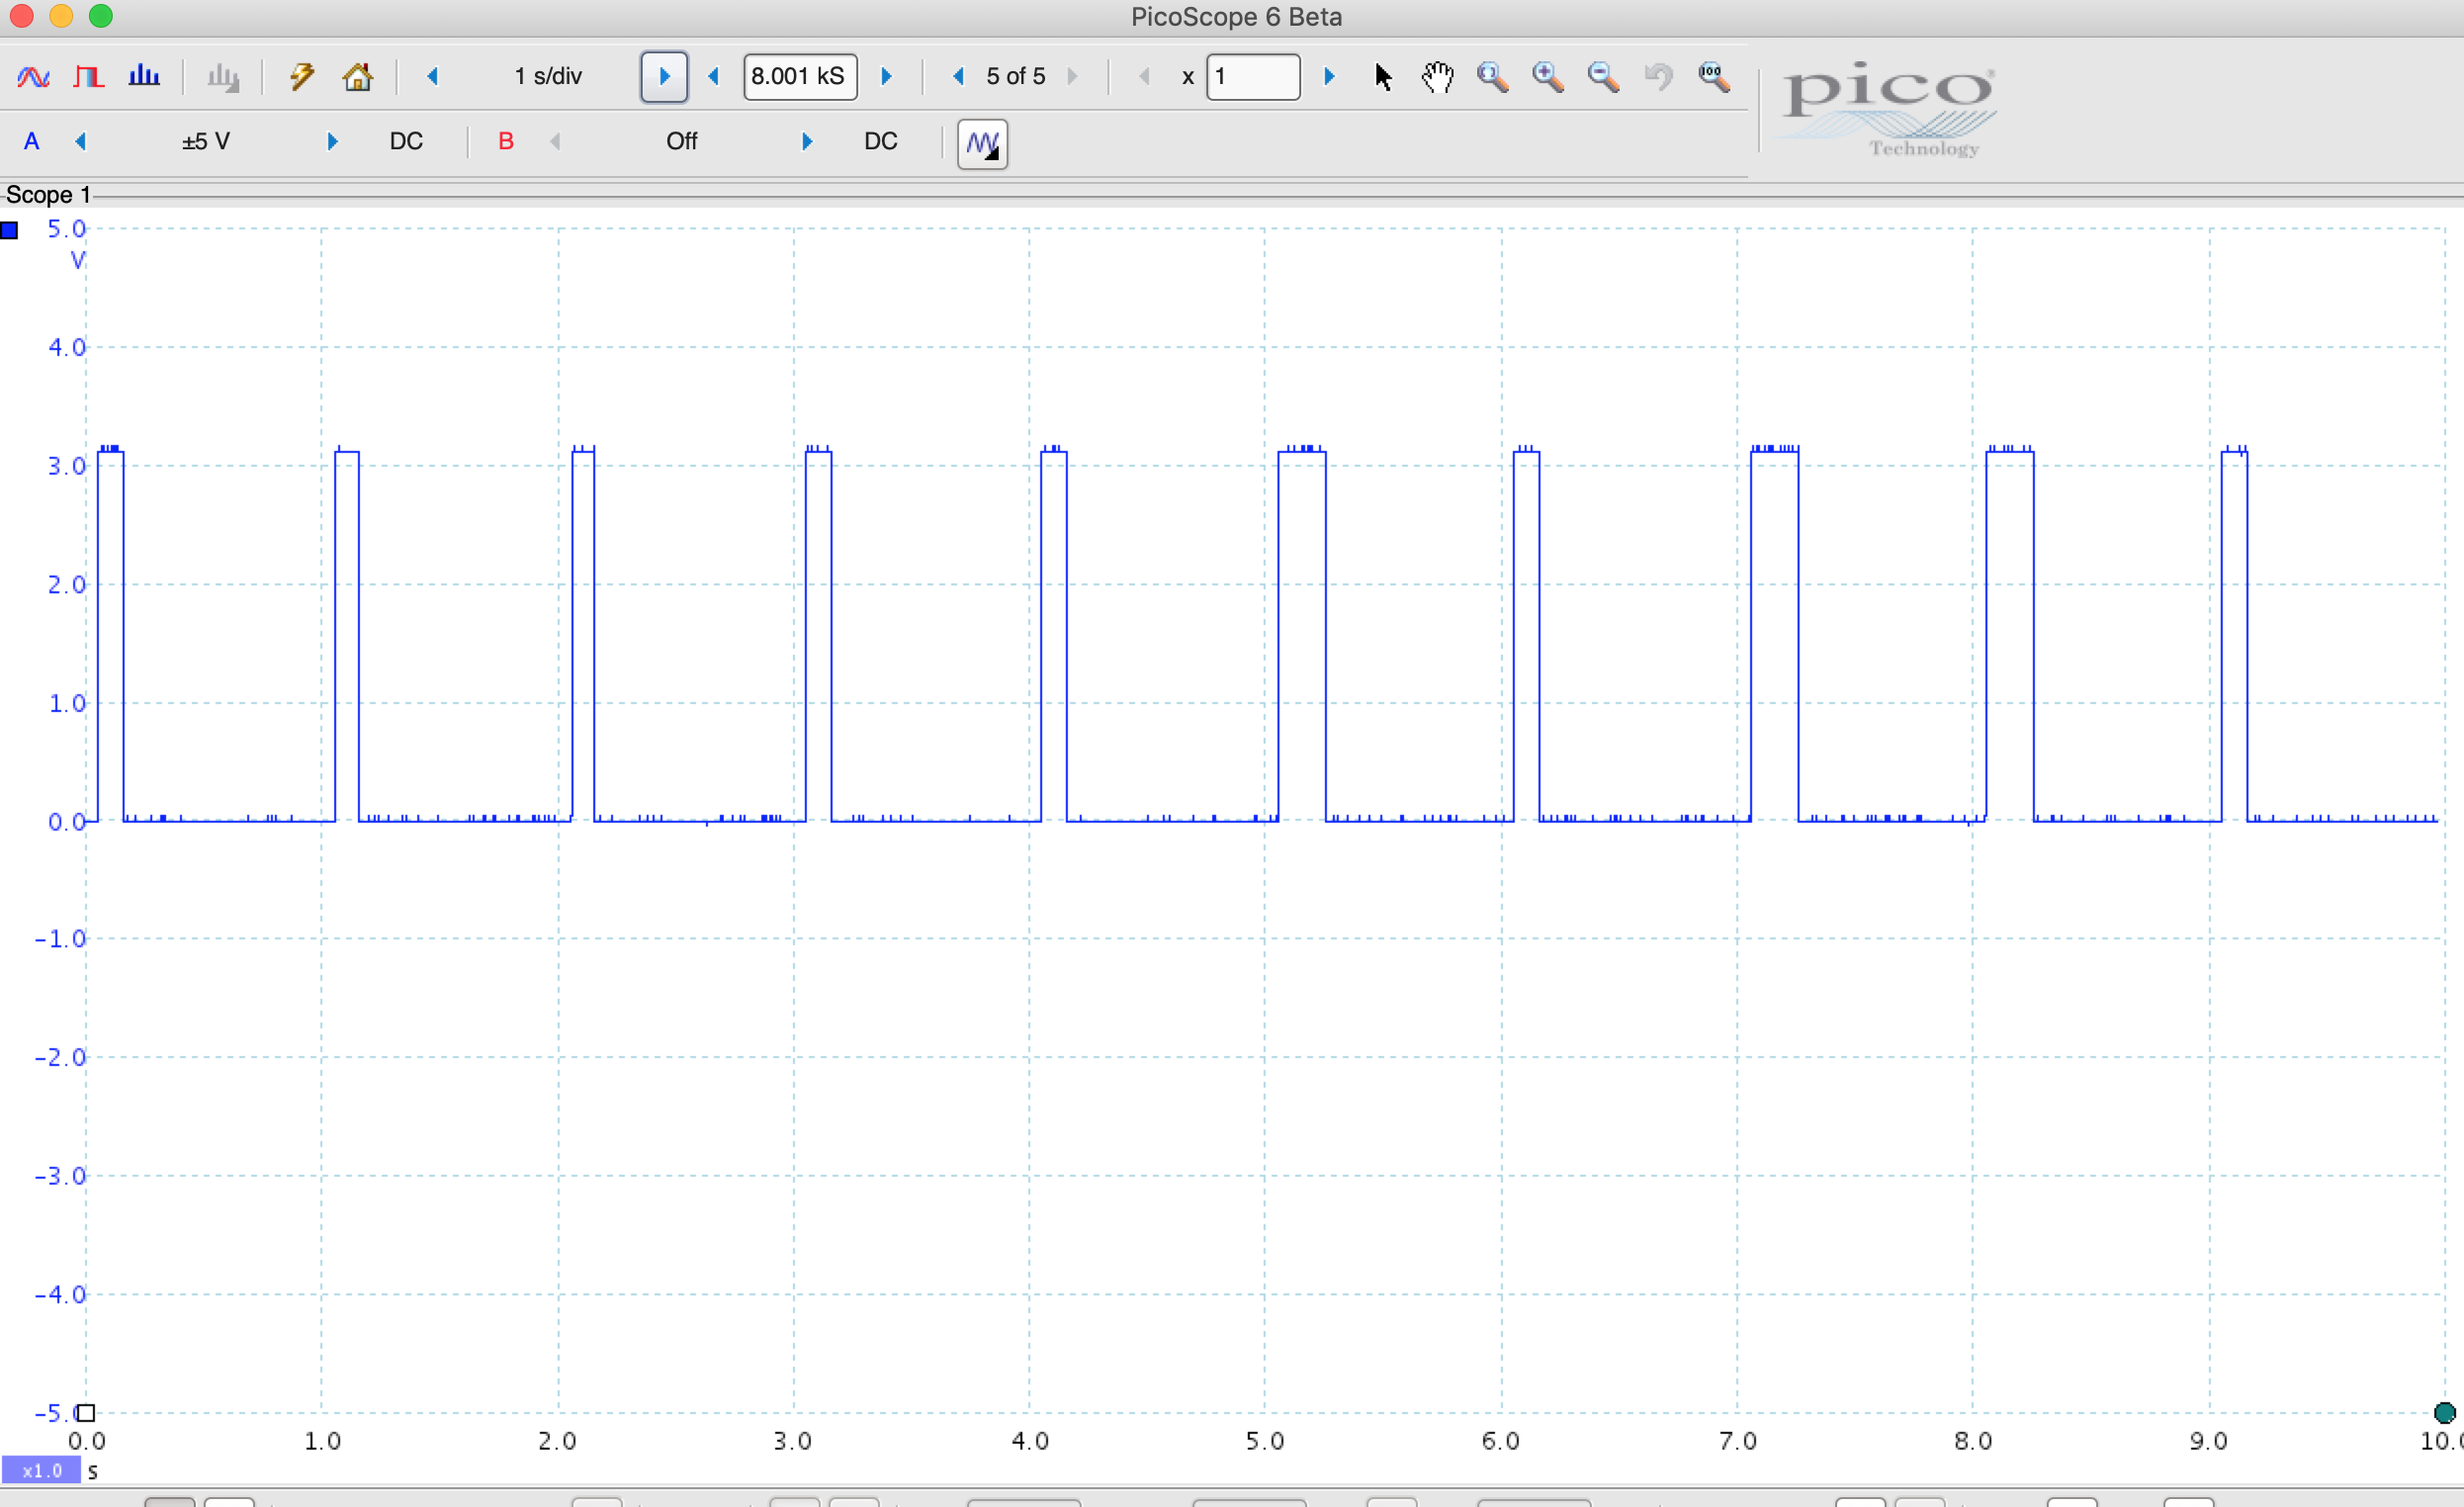Decrease horizontal zoom factor arrow
The height and width of the screenshot is (1507, 2464).
tap(1145, 76)
